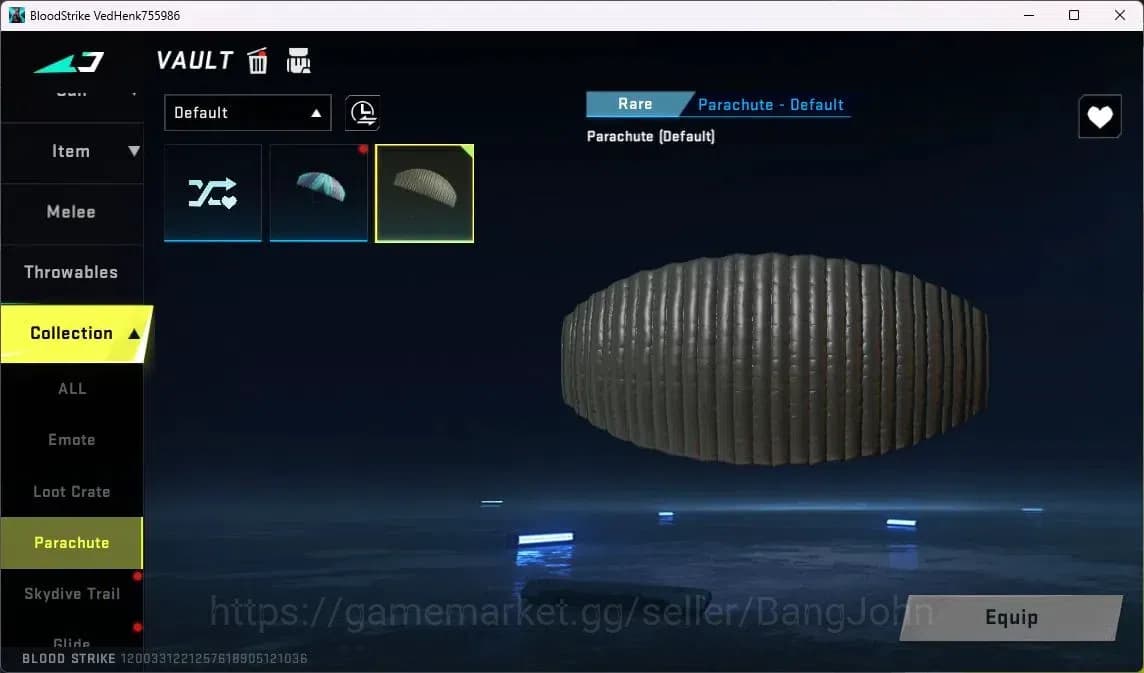Click the large parachute 3D preview
The width and height of the screenshot is (1144, 673).
click(775, 359)
